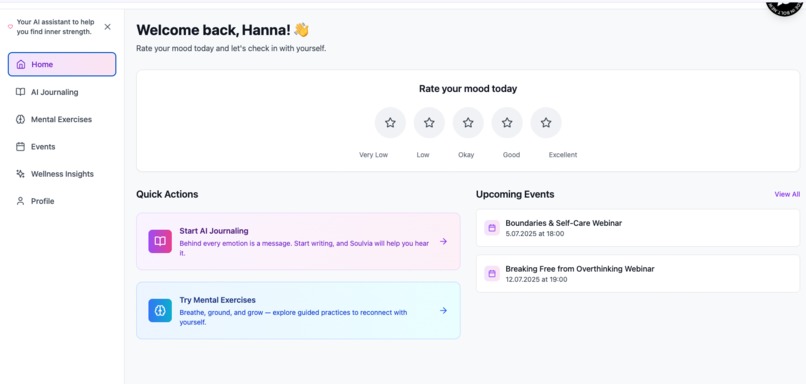Click the "Upcoming Events" heading
806x384 pixels.
click(515, 194)
